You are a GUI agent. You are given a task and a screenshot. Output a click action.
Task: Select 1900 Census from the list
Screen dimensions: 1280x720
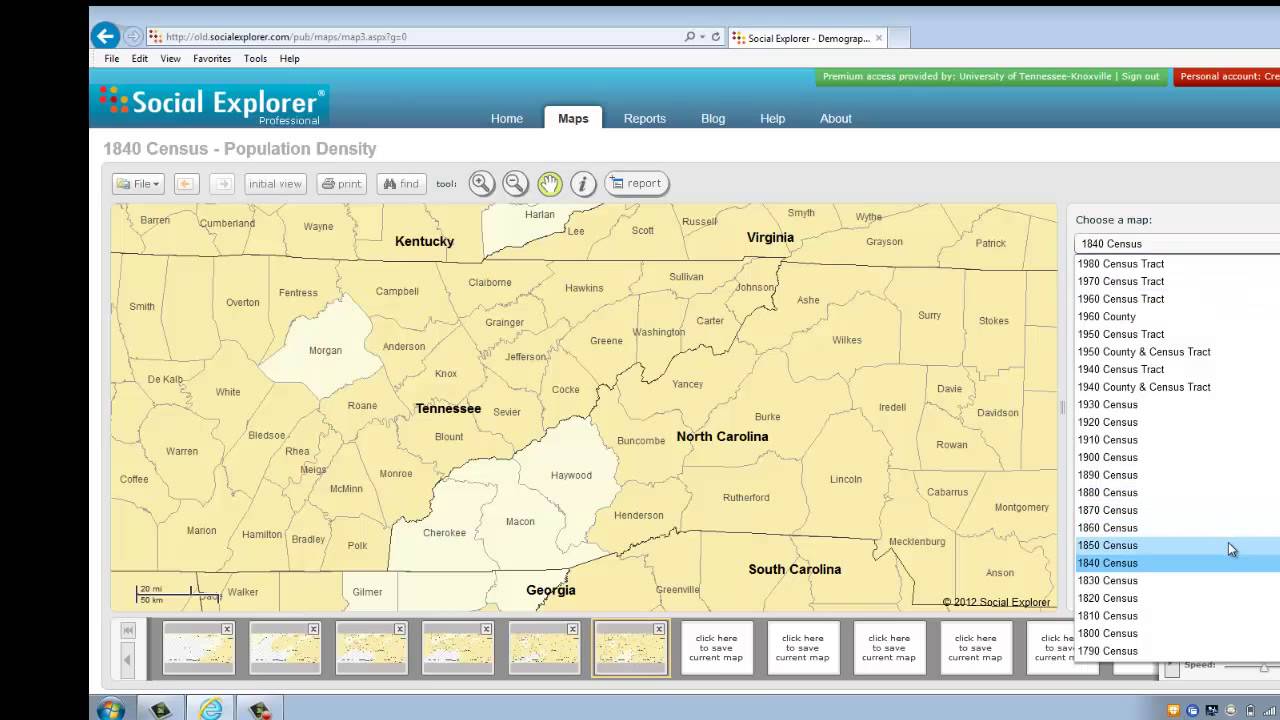tap(1178, 457)
